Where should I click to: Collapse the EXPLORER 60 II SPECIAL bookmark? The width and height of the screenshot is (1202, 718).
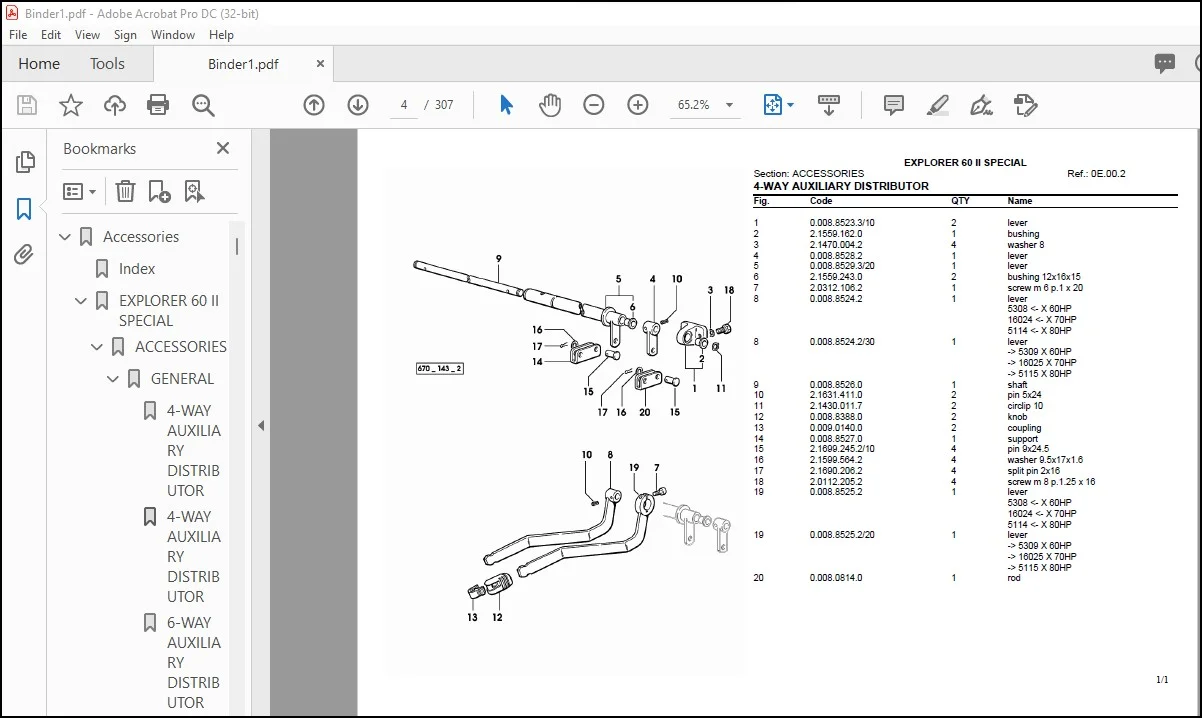point(82,301)
